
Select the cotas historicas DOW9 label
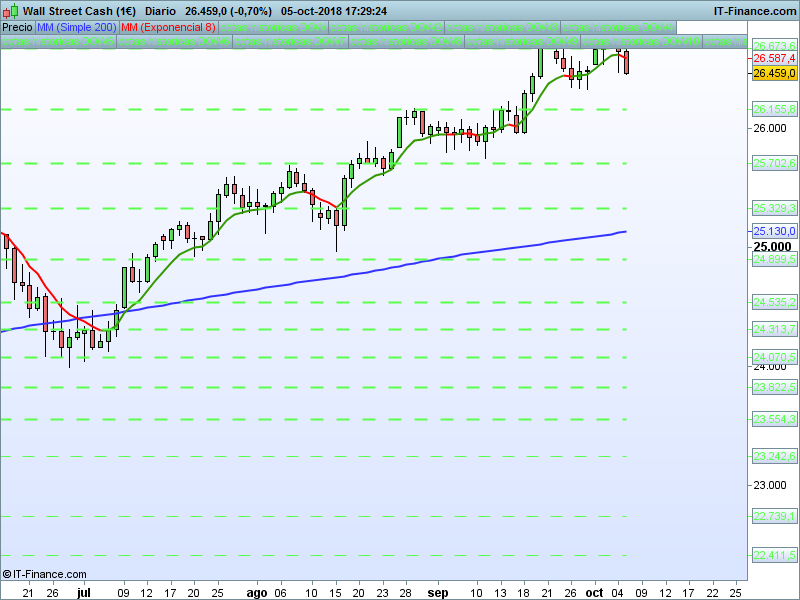click(522, 41)
